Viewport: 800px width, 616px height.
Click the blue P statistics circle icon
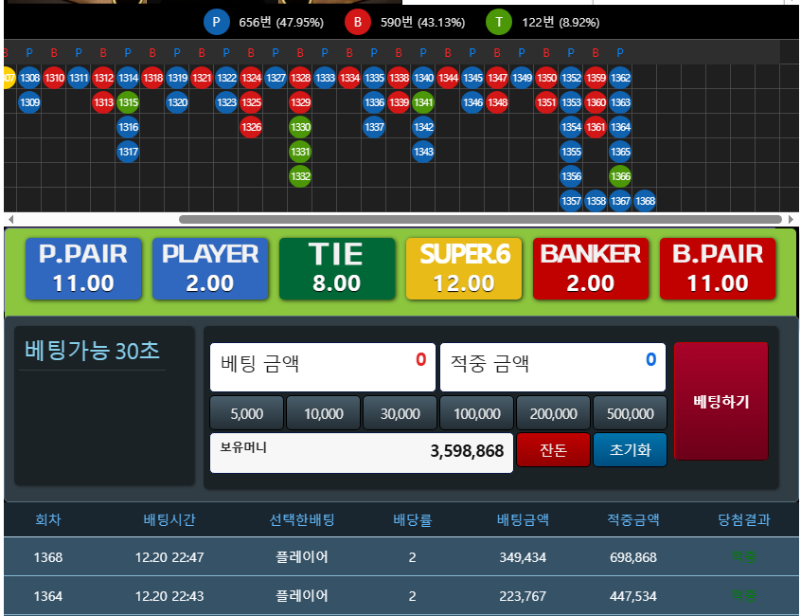tap(217, 22)
